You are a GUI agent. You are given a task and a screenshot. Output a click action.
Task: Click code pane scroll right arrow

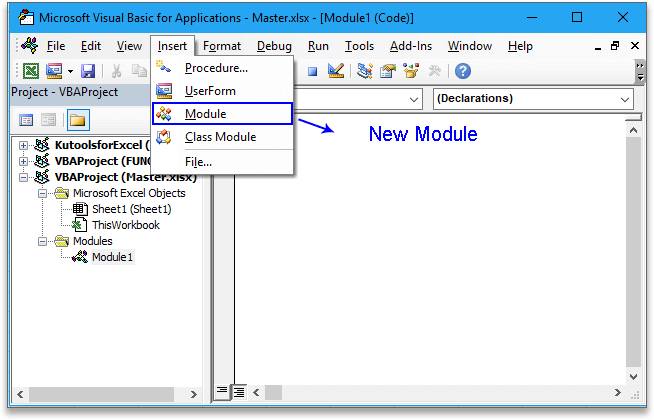coord(618,392)
